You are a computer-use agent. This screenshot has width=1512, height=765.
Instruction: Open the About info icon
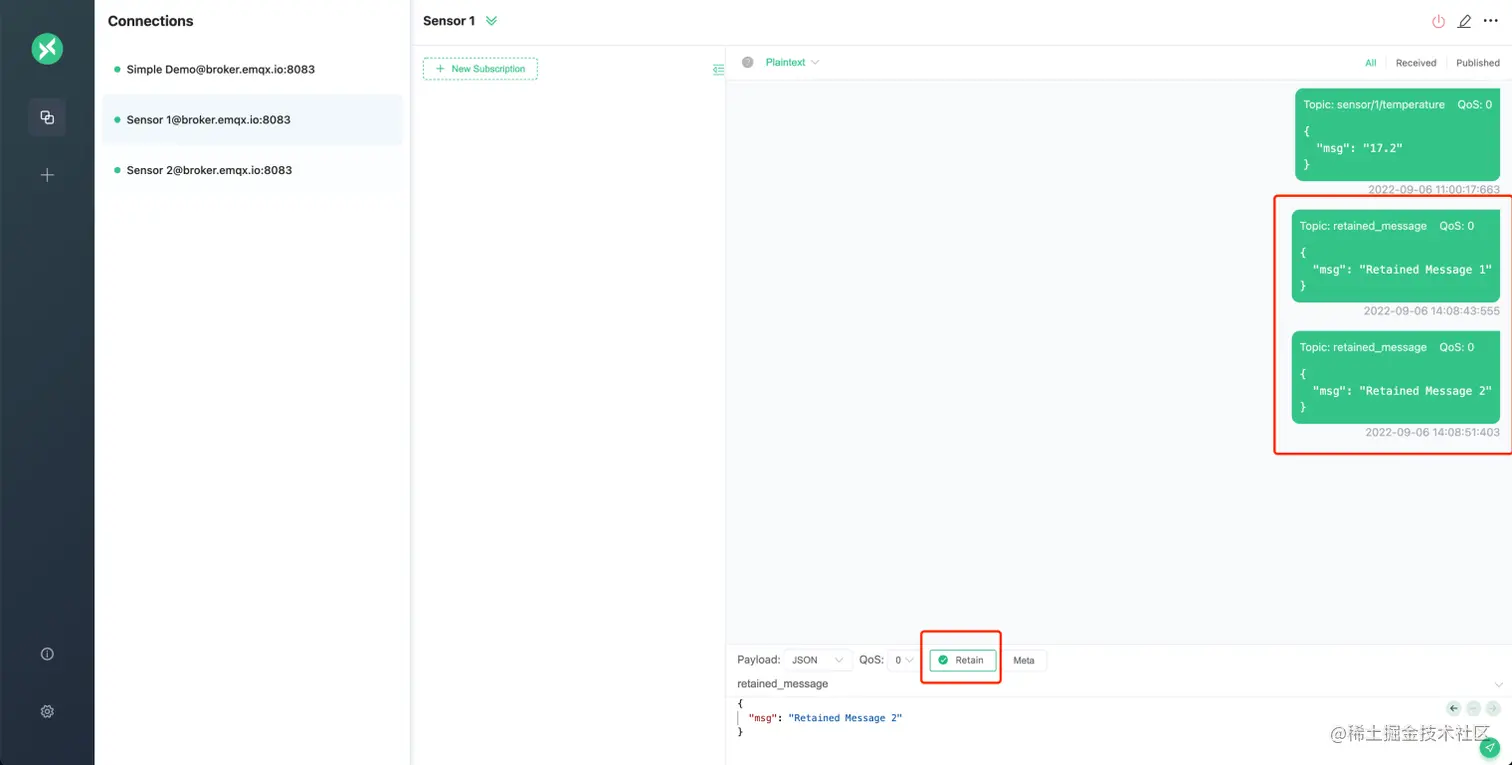(47, 653)
